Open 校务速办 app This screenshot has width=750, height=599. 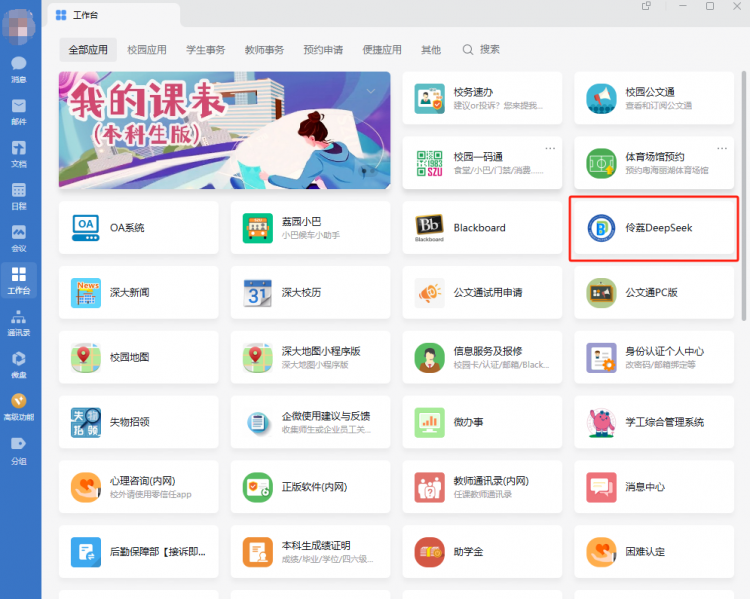[482, 98]
